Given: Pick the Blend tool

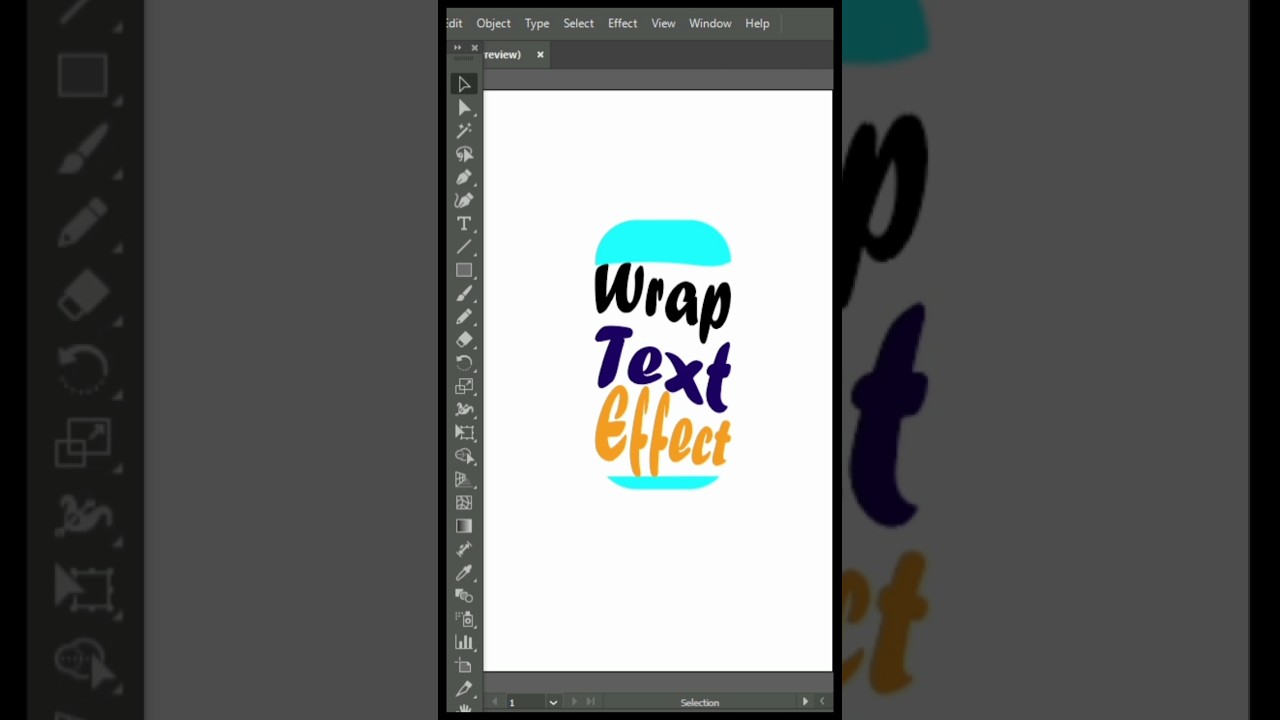Looking at the screenshot, I should click(464, 595).
